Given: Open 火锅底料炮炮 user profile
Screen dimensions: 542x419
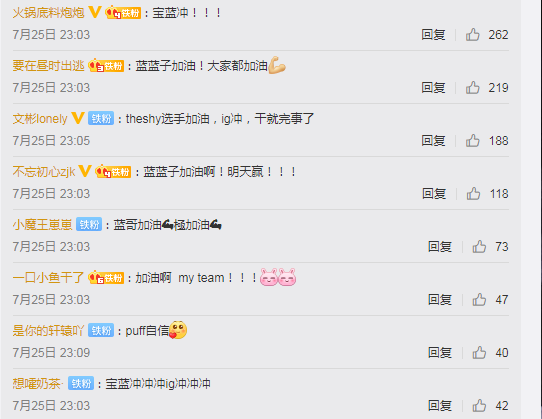Looking at the screenshot, I should point(48,13).
